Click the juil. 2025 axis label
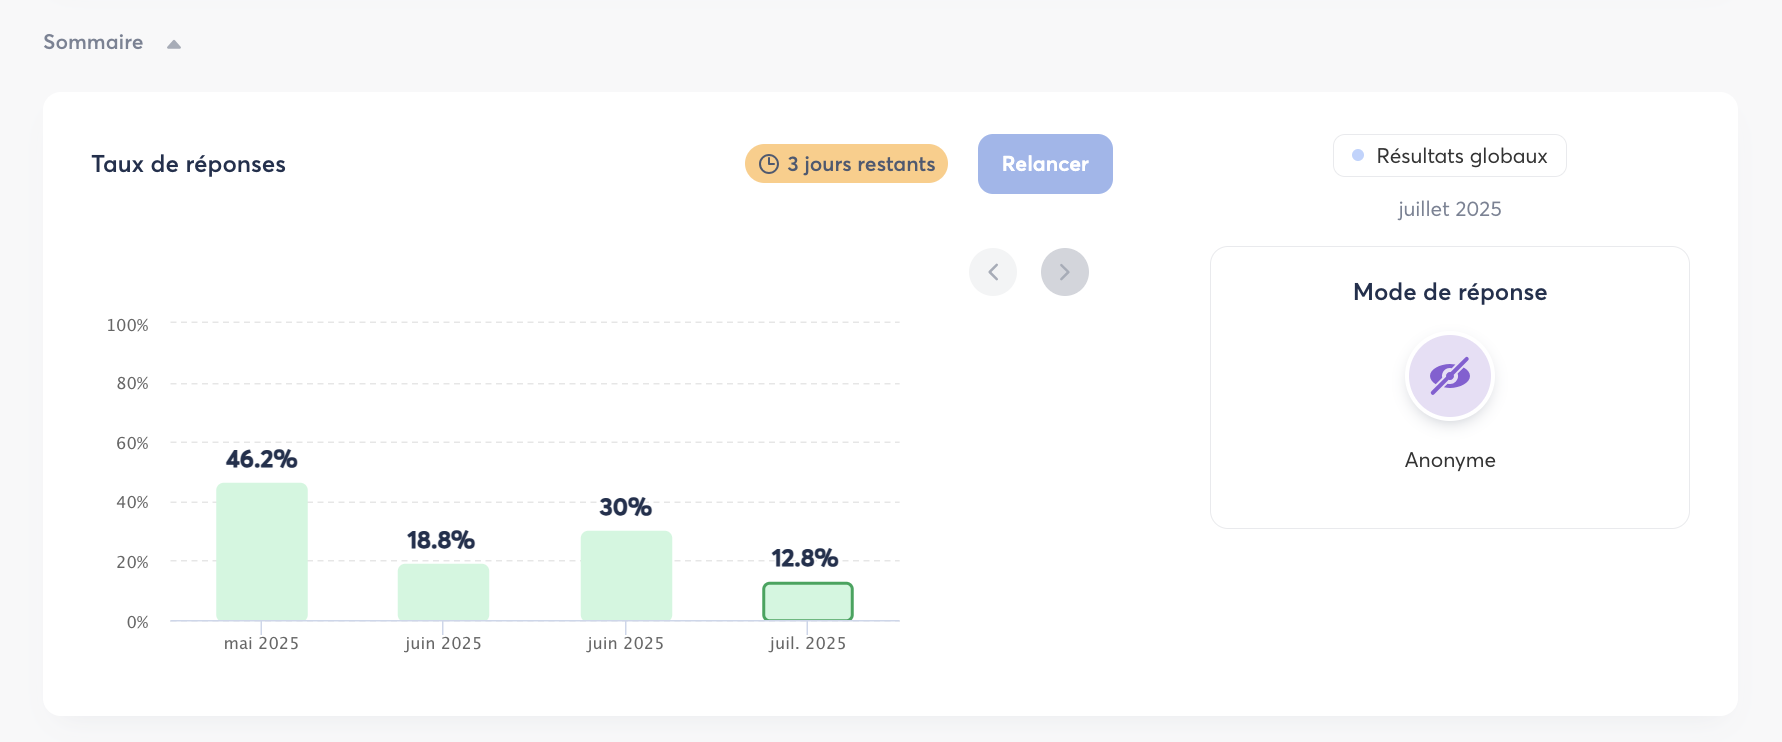Viewport: 1782px width, 742px height. [x=807, y=643]
